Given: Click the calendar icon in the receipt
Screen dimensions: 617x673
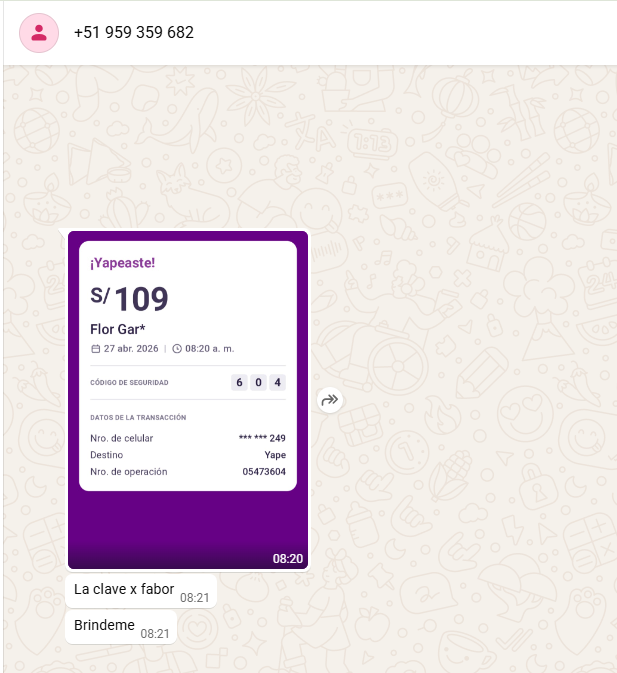Looking at the screenshot, I should coord(95,348).
